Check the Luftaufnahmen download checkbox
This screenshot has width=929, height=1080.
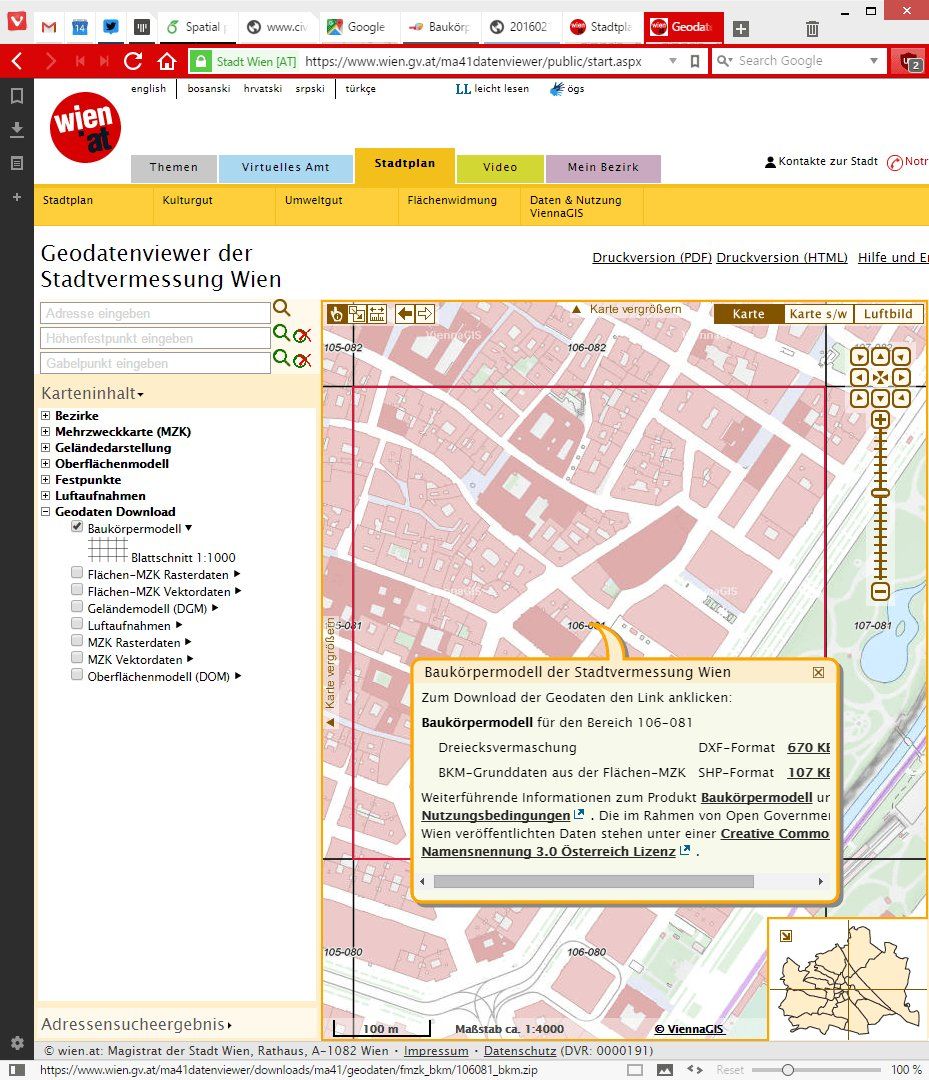(77, 624)
